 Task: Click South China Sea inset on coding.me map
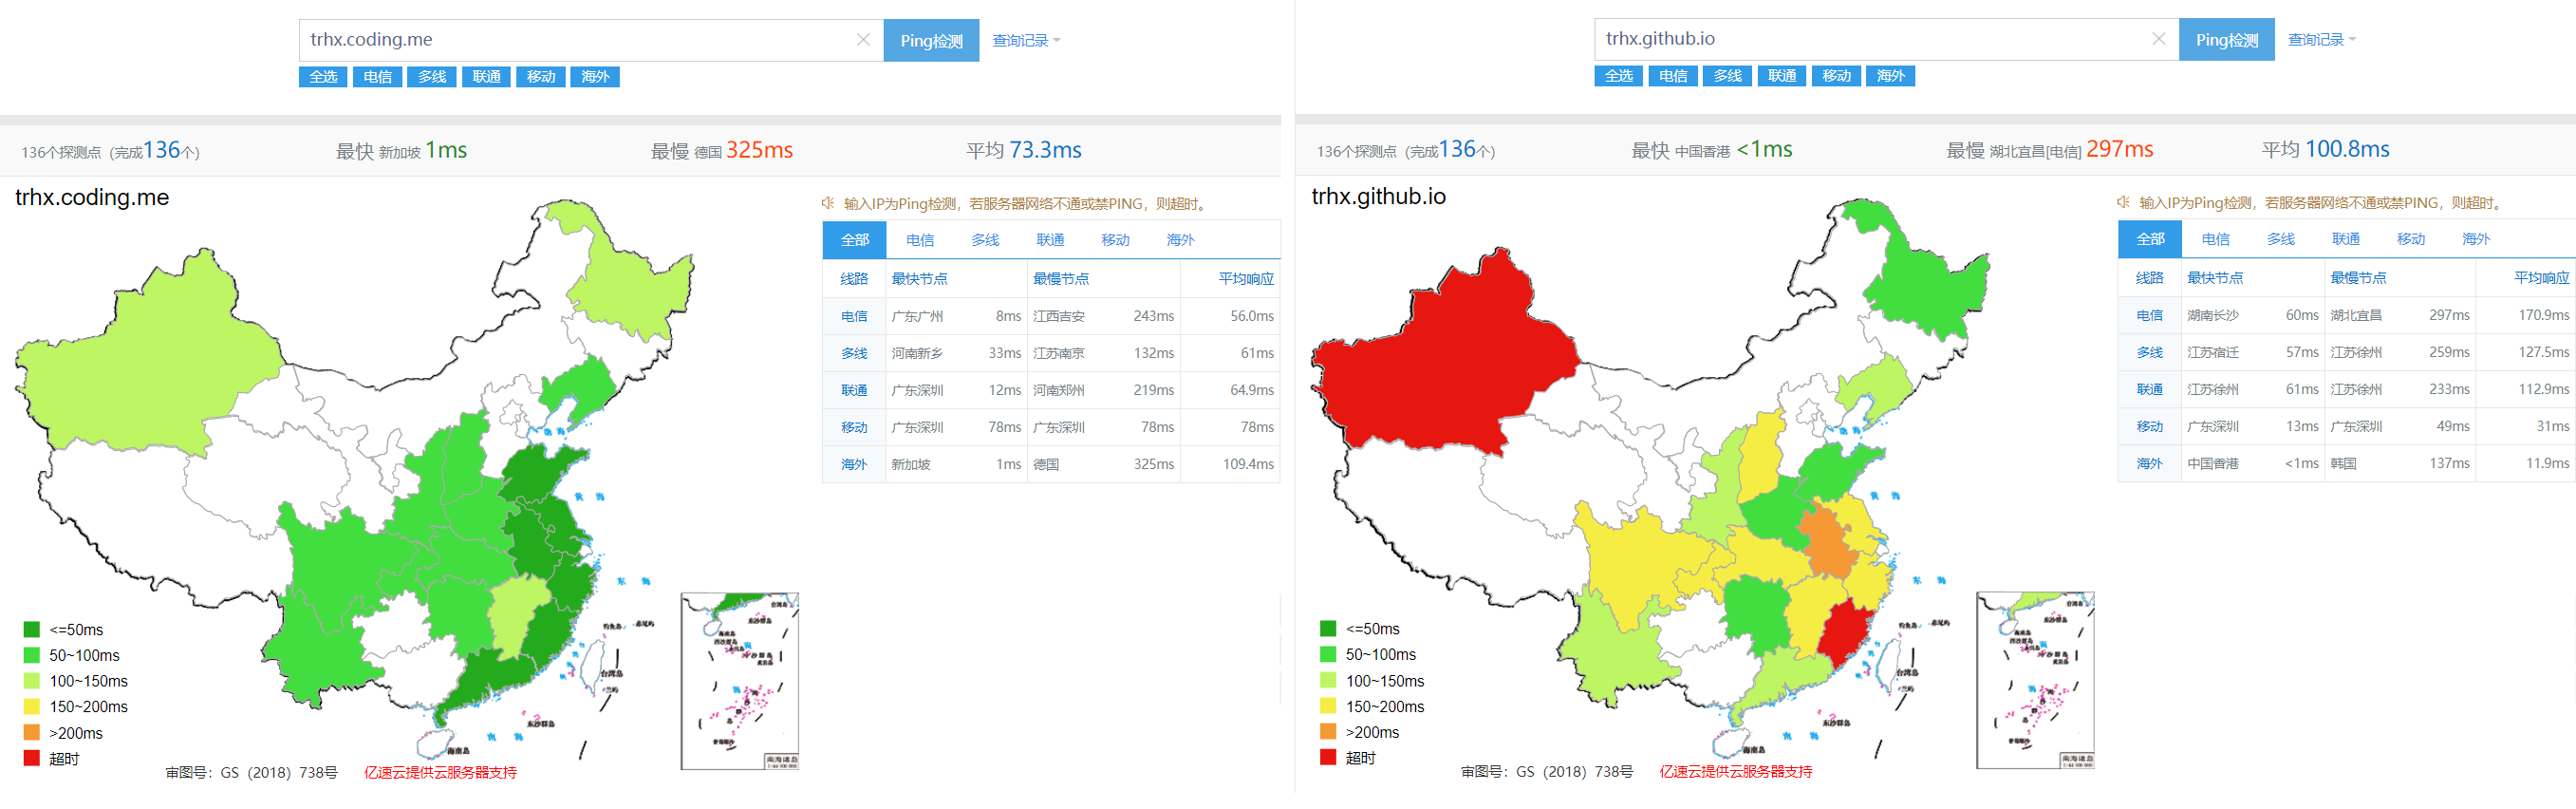pyautogui.click(x=740, y=682)
